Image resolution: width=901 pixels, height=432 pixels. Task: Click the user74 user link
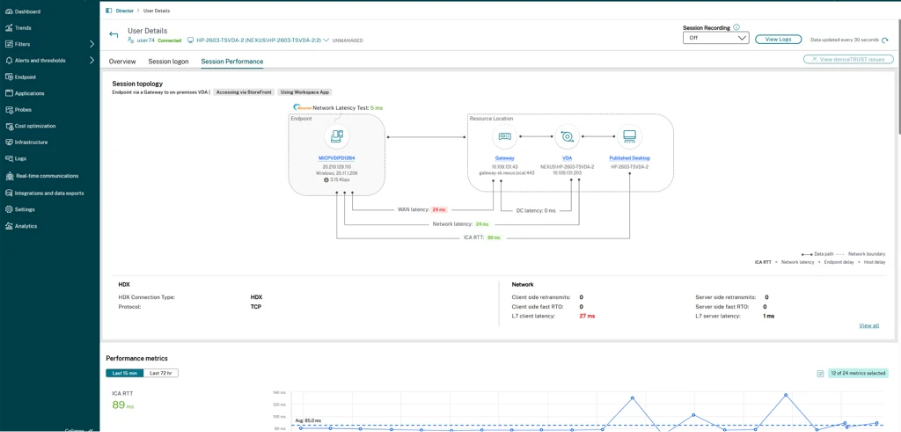tap(147, 41)
